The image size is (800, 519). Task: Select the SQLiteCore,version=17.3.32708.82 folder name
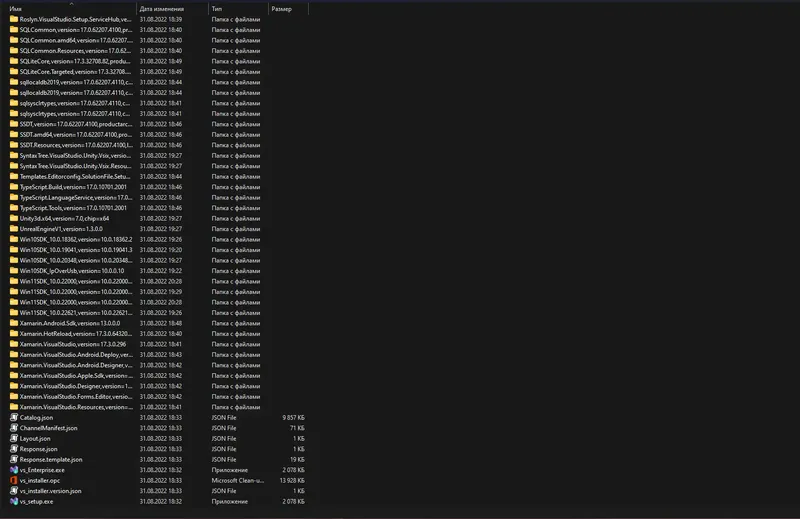[x=75, y=61]
